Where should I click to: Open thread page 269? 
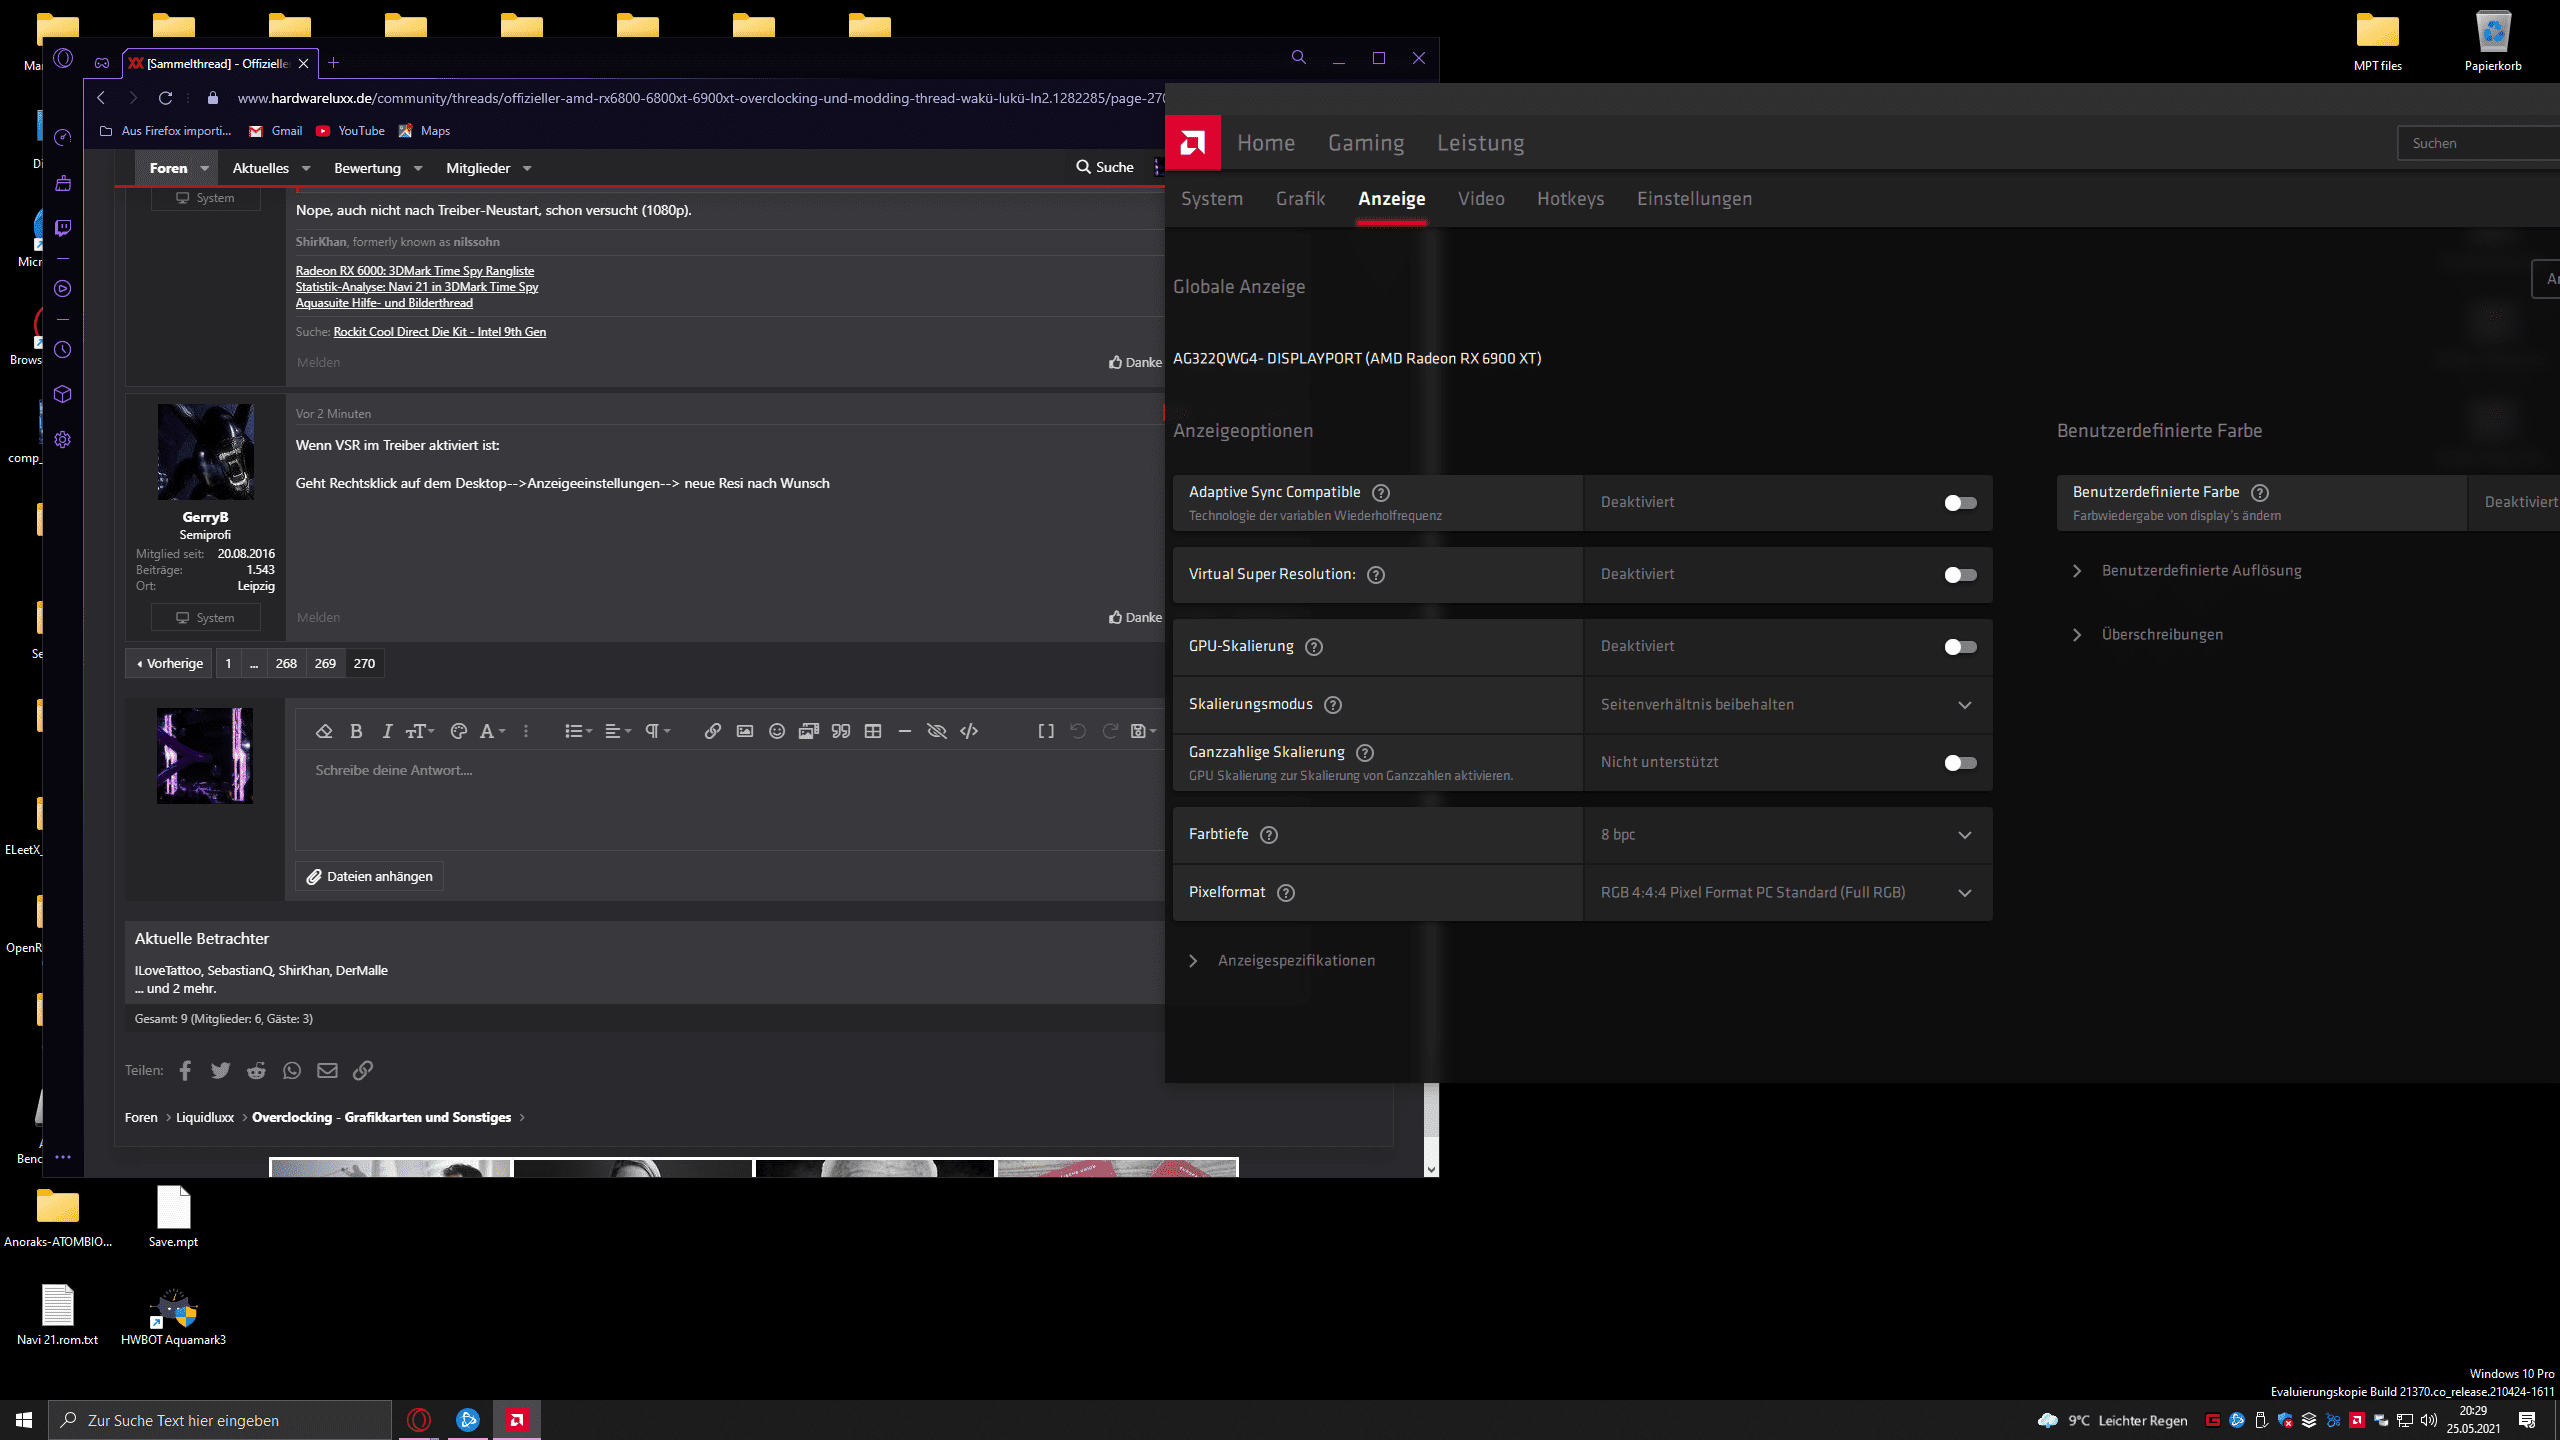(325, 663)
